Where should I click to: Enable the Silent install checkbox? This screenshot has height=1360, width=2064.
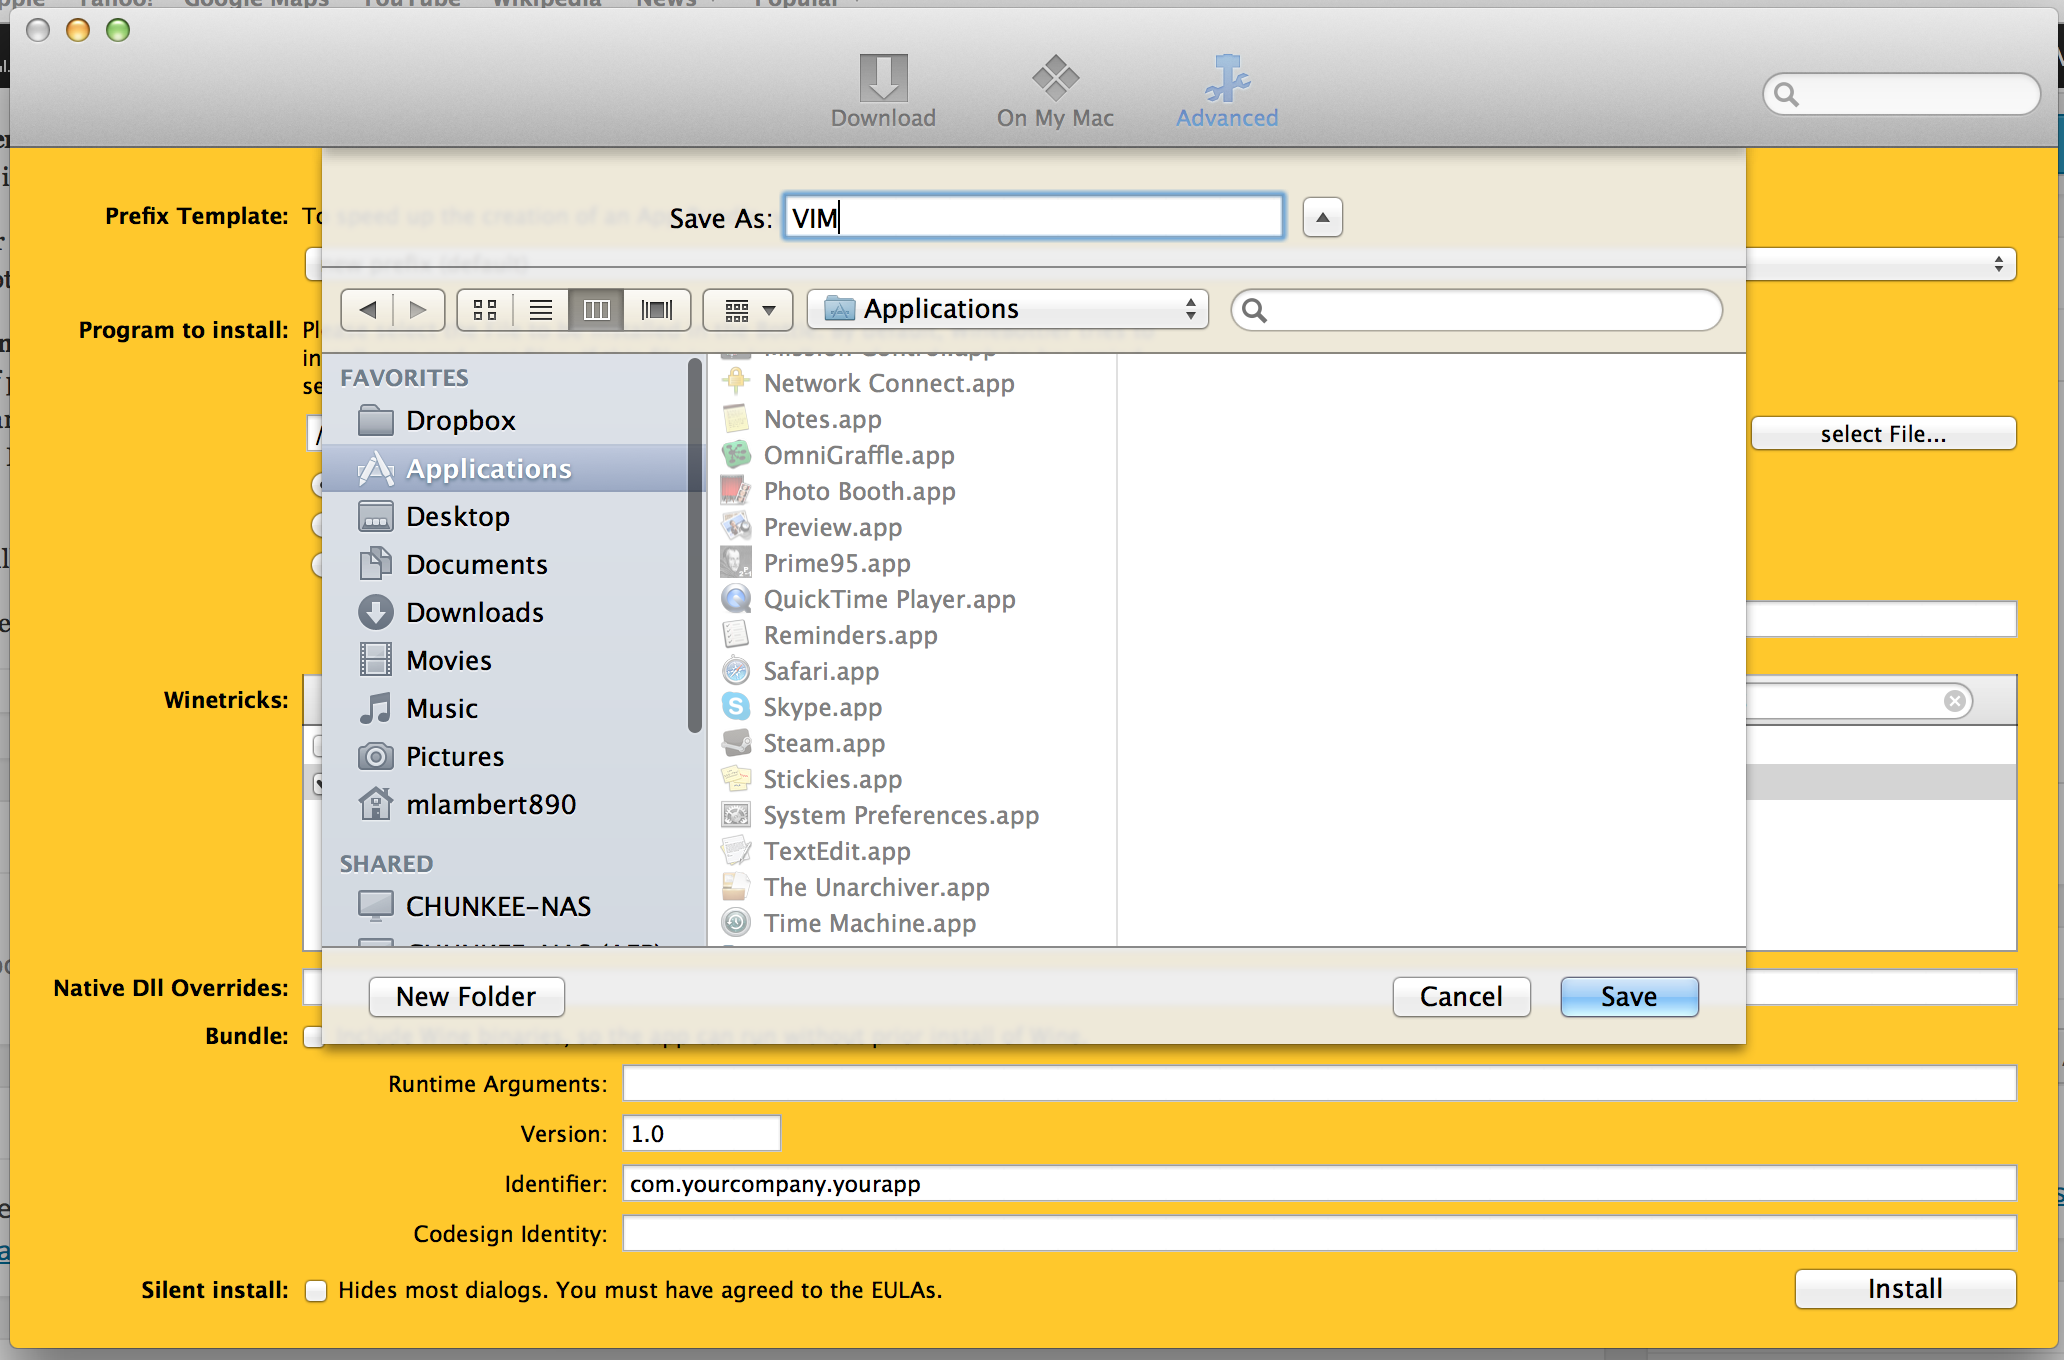pyautogui.click(x=316, y=1290)
